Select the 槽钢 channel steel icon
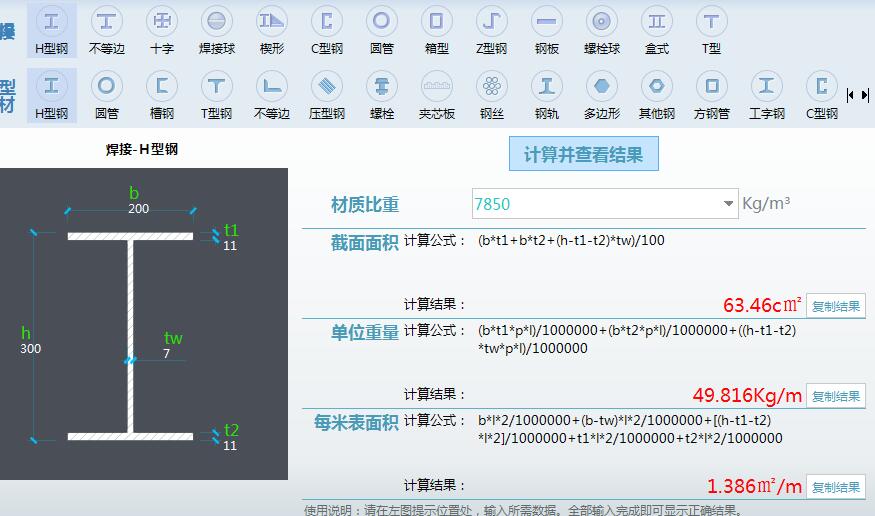The height and width of the screenshot is (516, 875). pyautogui.click(x=162, y=95)
